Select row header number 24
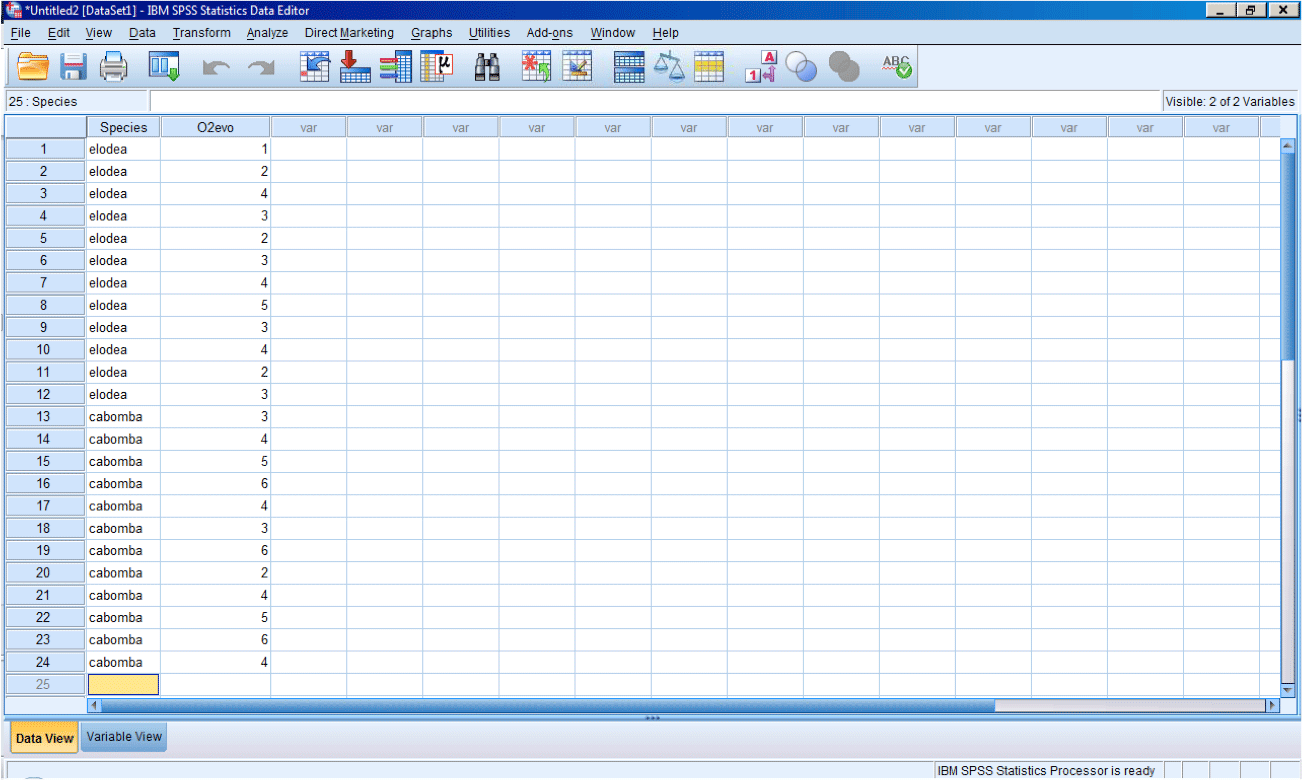Image resolution: width=1302 pixels, height=780 pixels. tap(44, 662)
